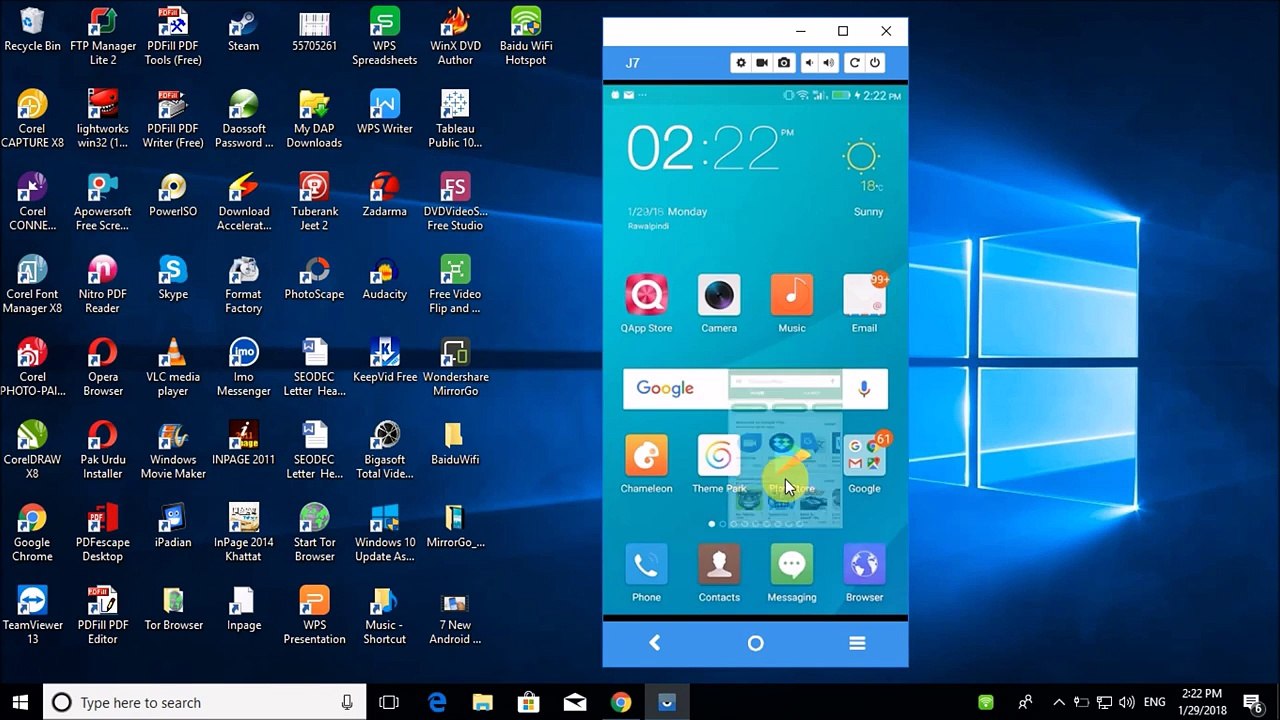Select the Zadarma desktop shortcut
Viewport: 1280px width, 720px height.
[x=385, y=195]
